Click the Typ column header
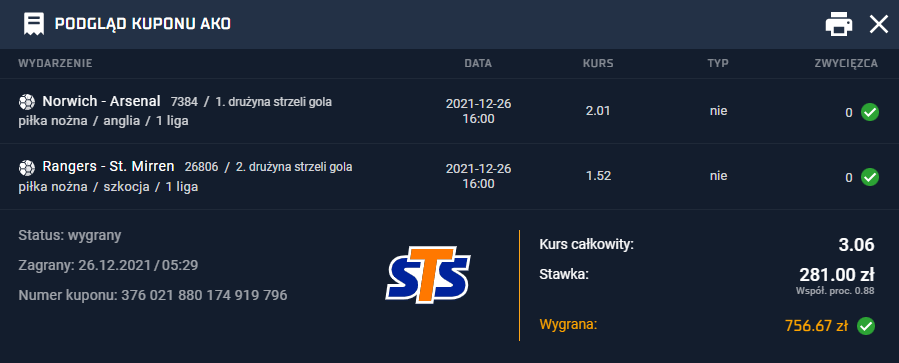 click(x=718, y=64)
